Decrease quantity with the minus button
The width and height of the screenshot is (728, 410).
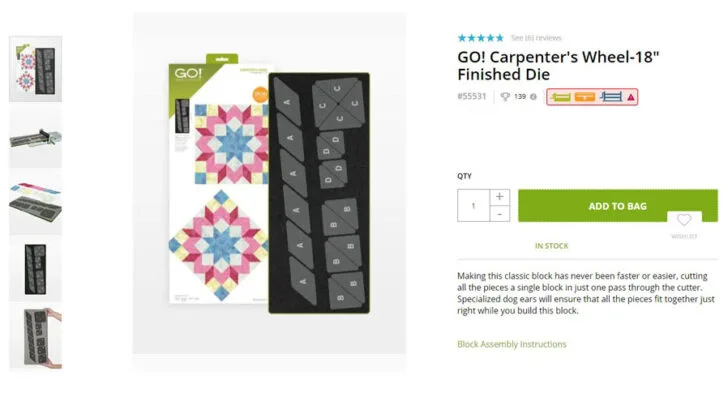click(x=500, y=214)
